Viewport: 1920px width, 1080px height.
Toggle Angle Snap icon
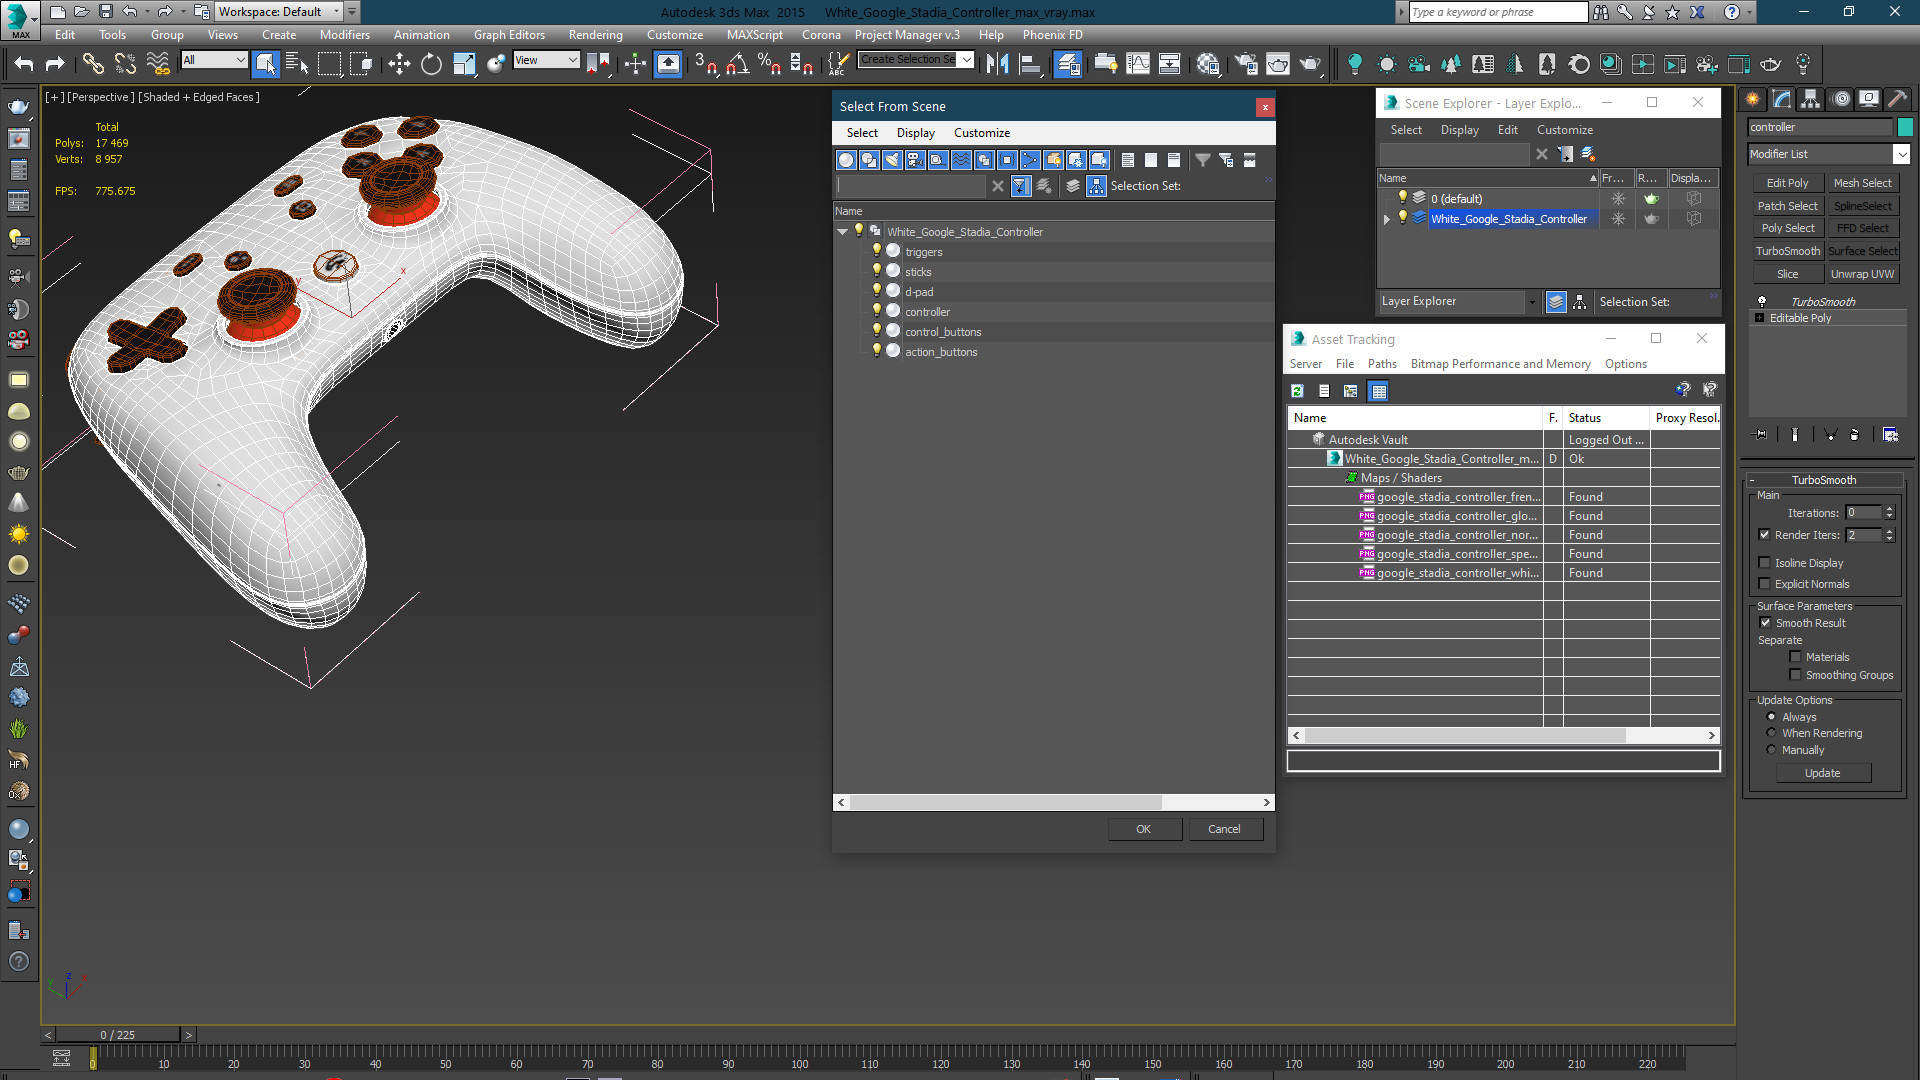click(737, 64)
